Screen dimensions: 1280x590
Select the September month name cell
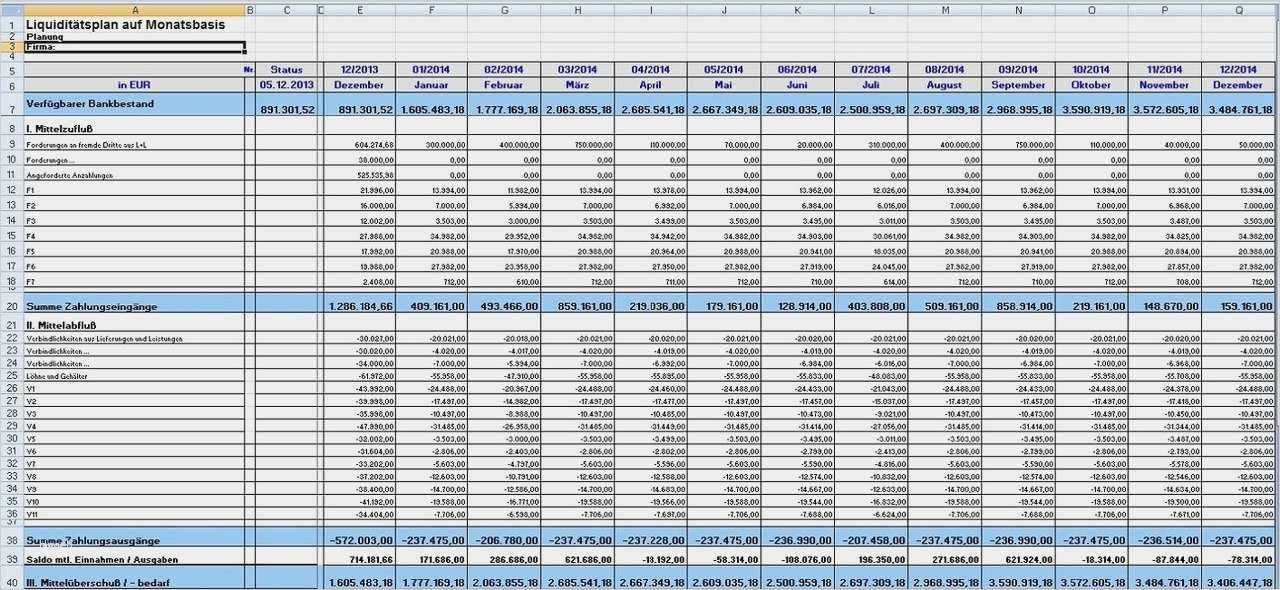click(1018, 85)
